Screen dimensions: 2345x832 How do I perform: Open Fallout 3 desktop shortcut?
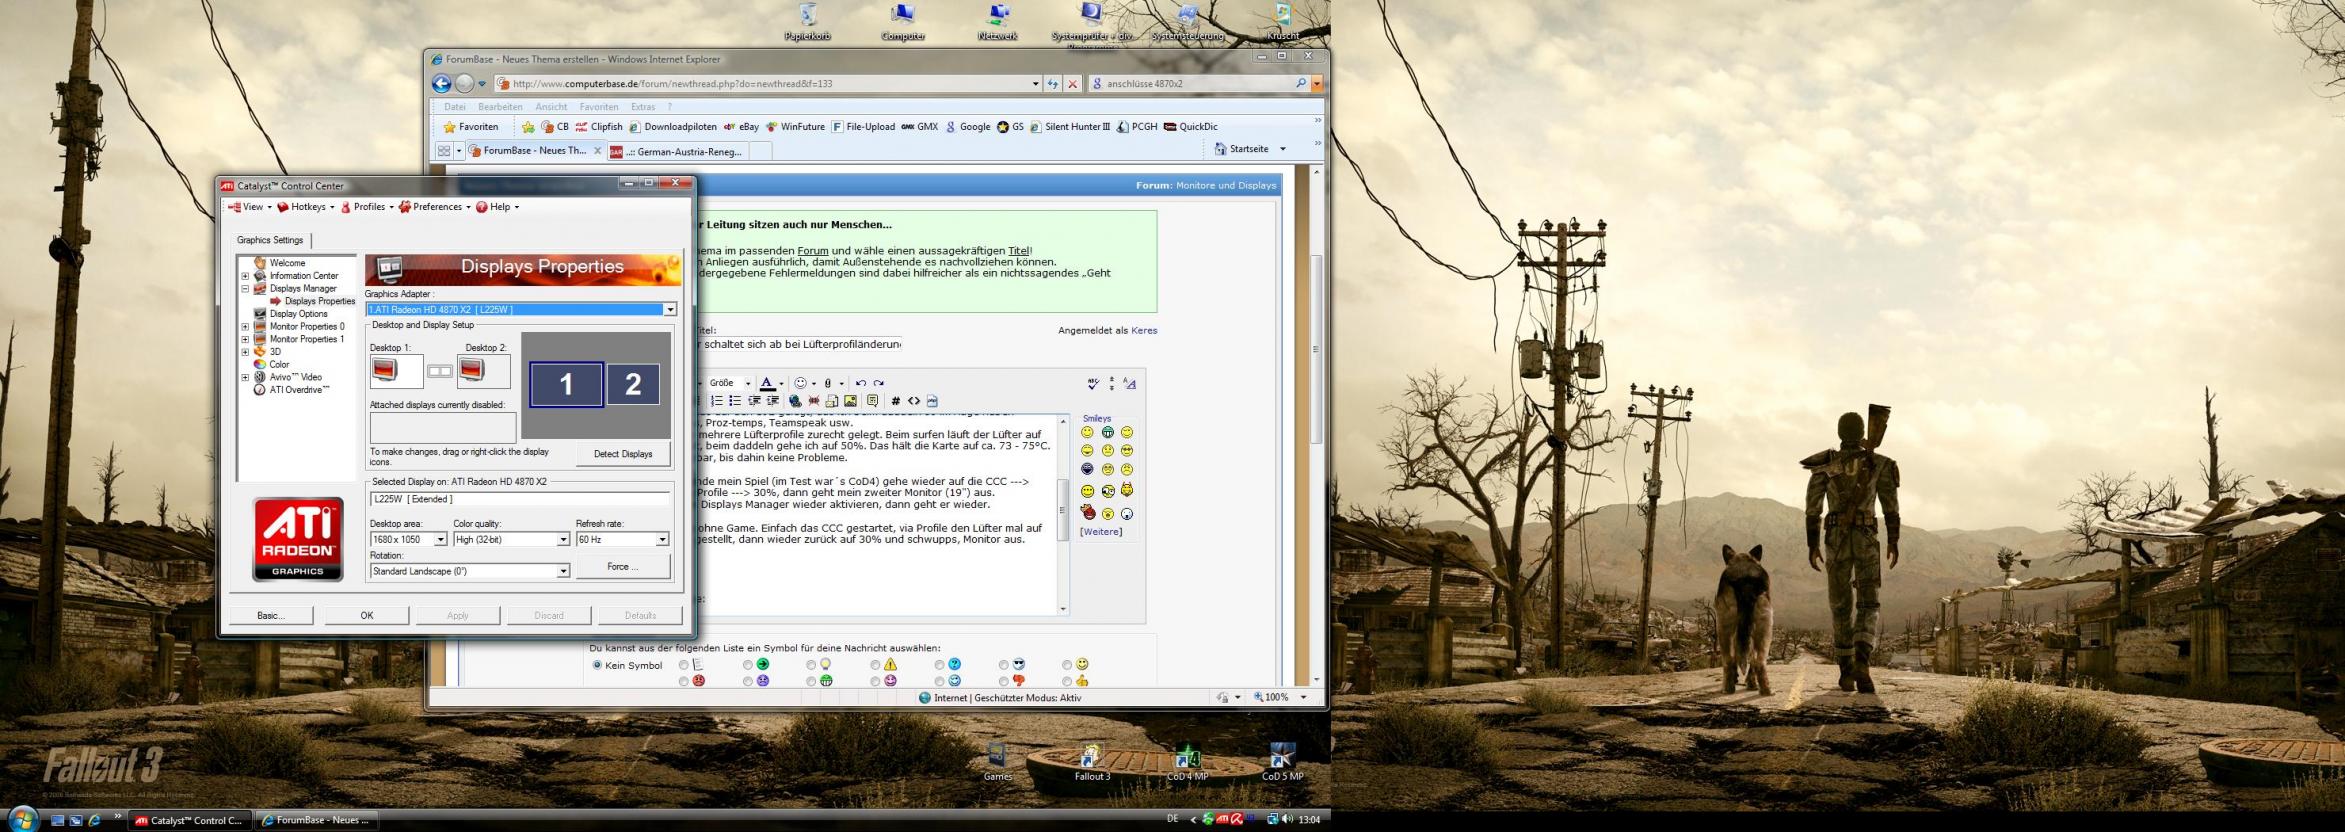[x=1092, y=762]
